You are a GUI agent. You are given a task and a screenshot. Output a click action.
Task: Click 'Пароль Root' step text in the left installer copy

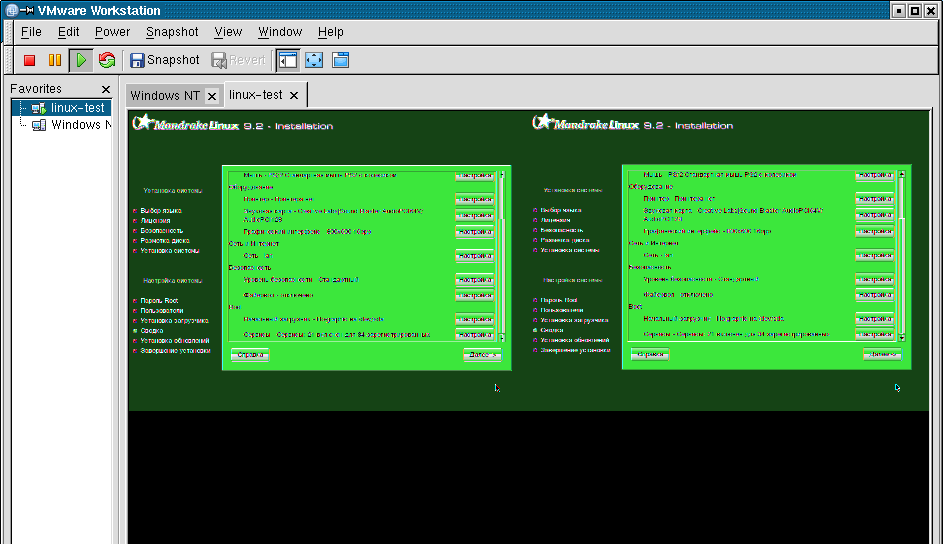[159, 301]
